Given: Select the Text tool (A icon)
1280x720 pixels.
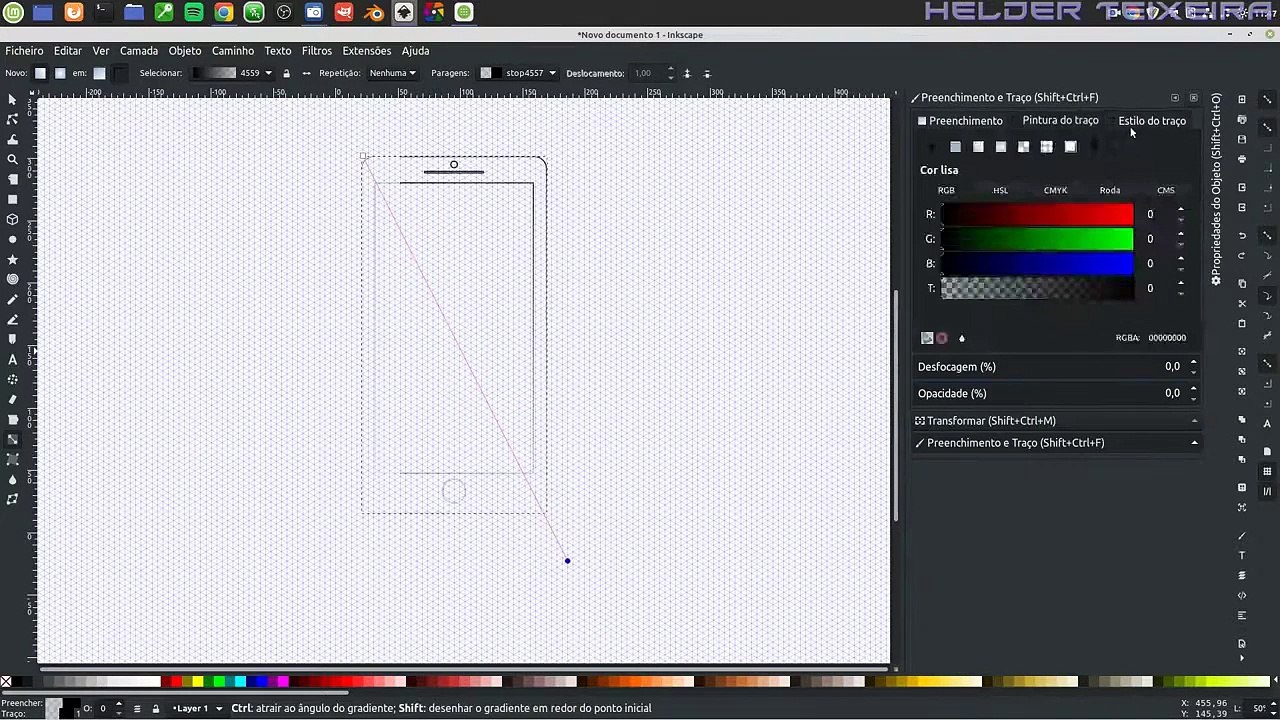Looking at the screenshot, I should click(12, 359).
